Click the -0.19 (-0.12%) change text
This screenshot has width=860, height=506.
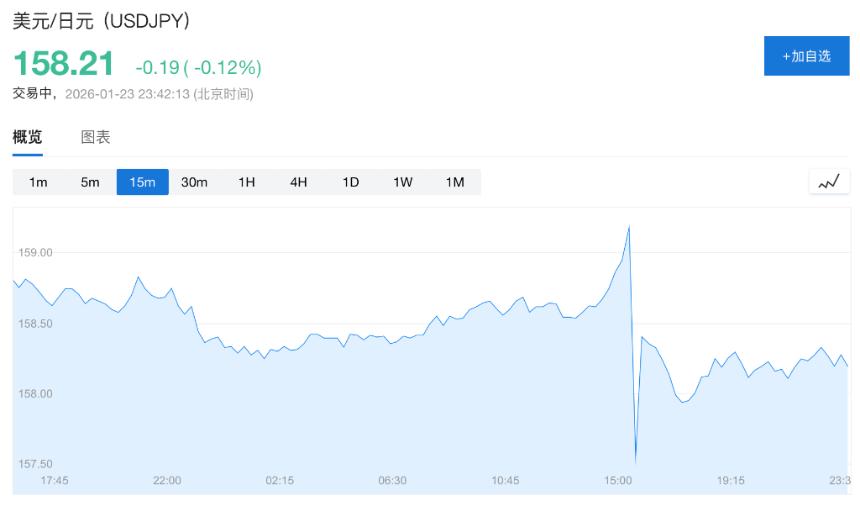(x=198, y=67)
